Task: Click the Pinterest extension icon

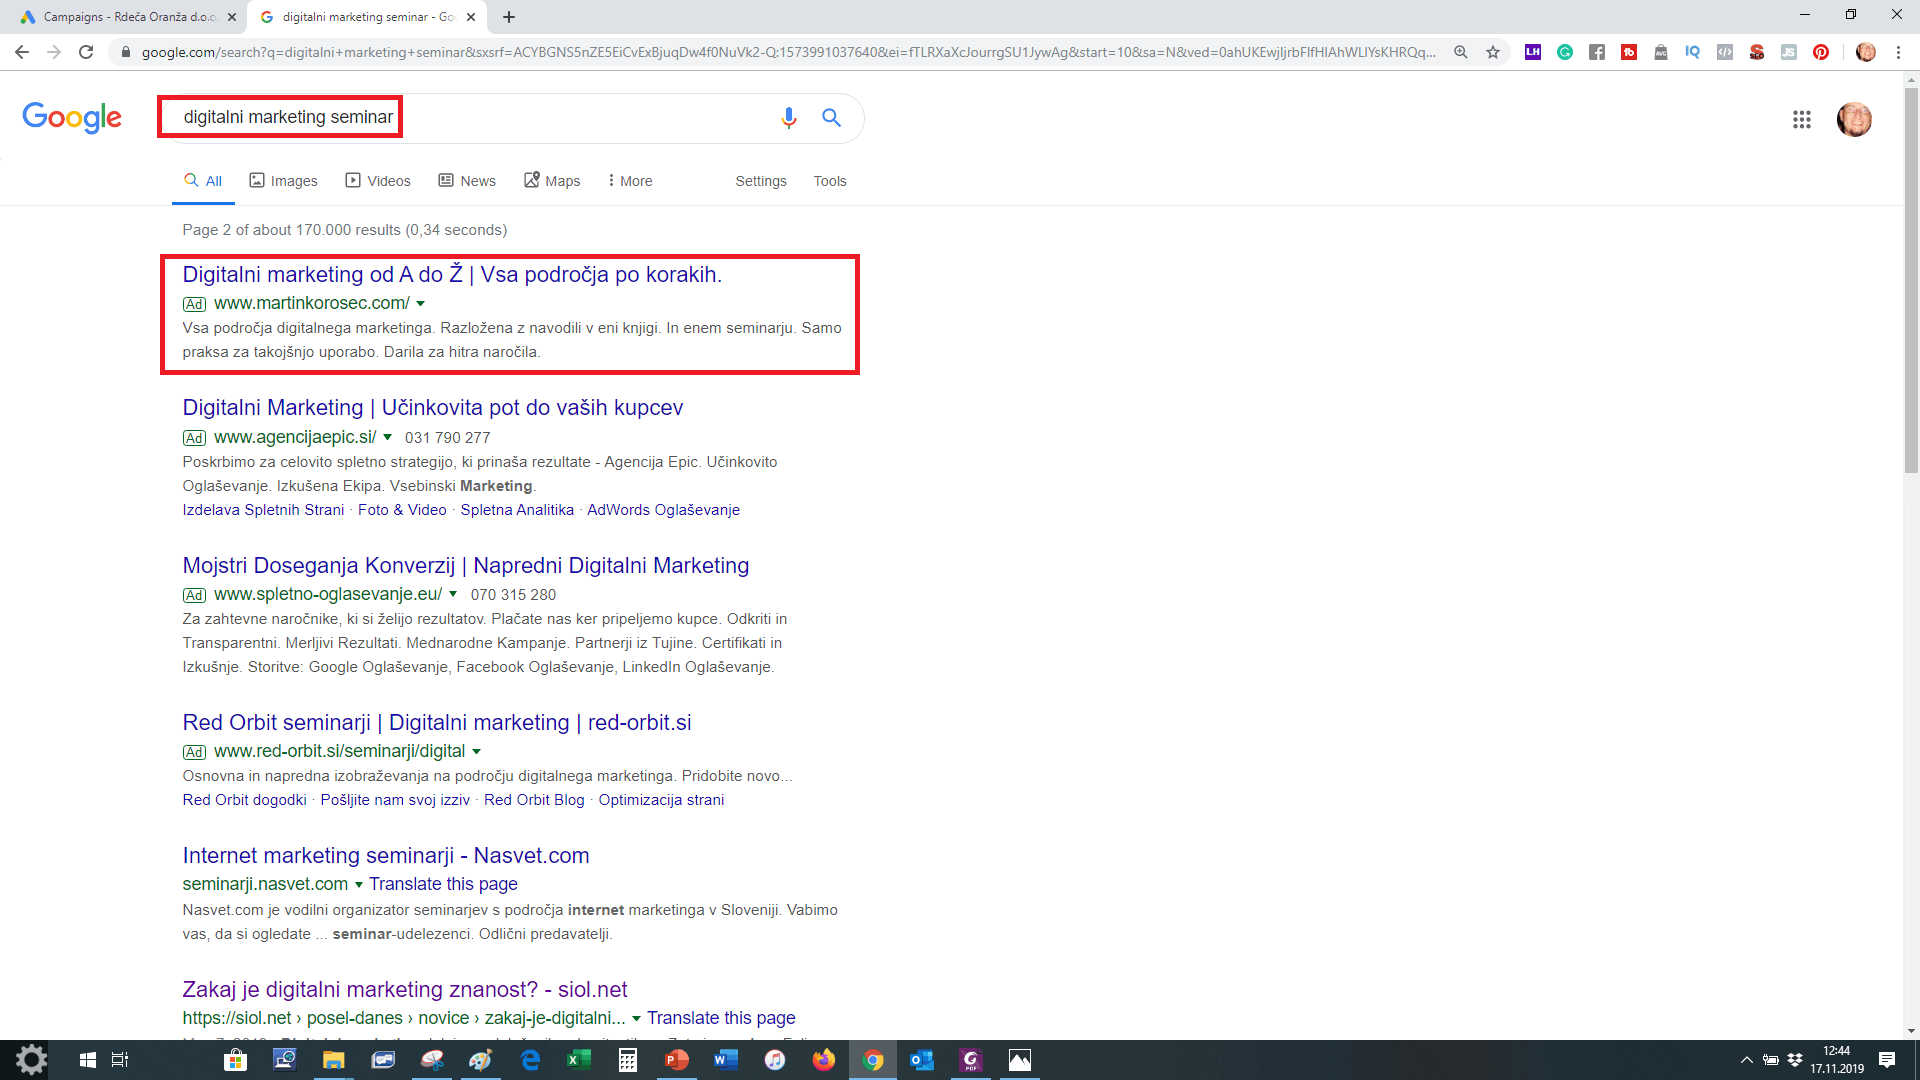Action: click(x=1821, y=52)
